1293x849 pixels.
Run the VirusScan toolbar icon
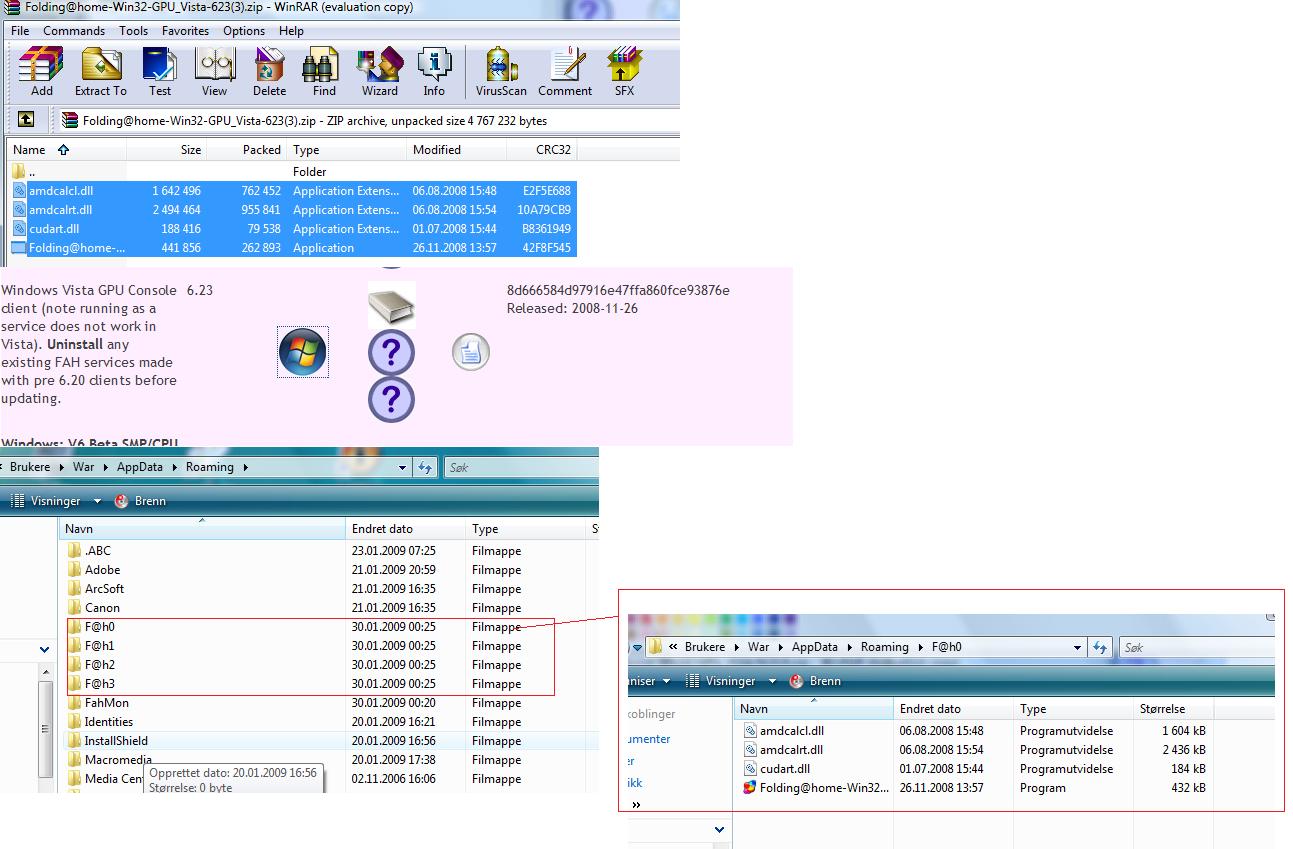pyautogui.click(x=501, y=71)
